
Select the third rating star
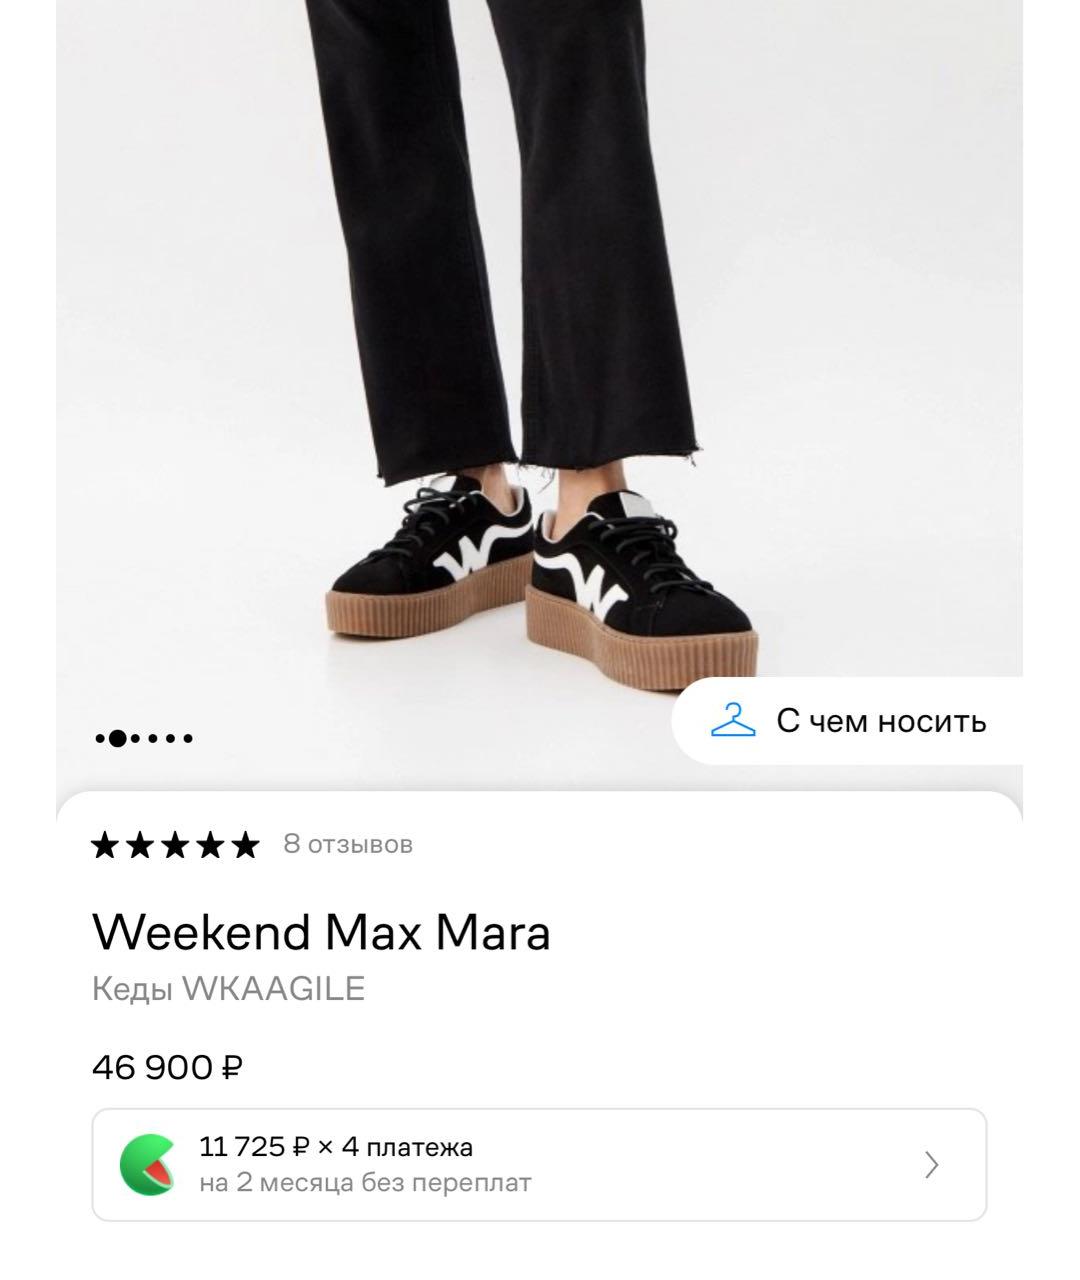pos(176,845)
